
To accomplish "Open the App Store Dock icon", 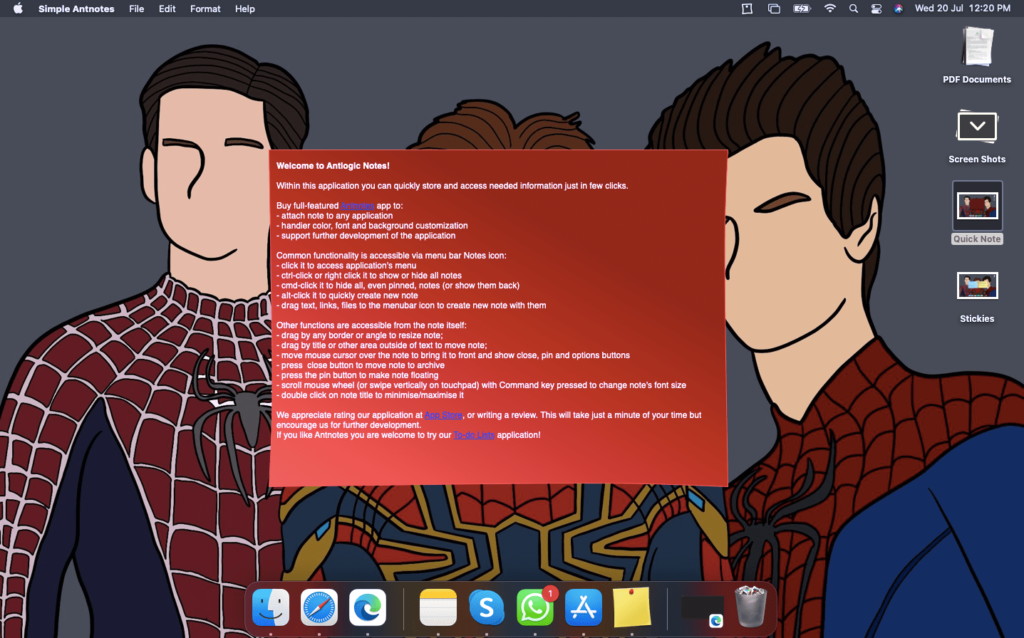I will tap(583, 607).
